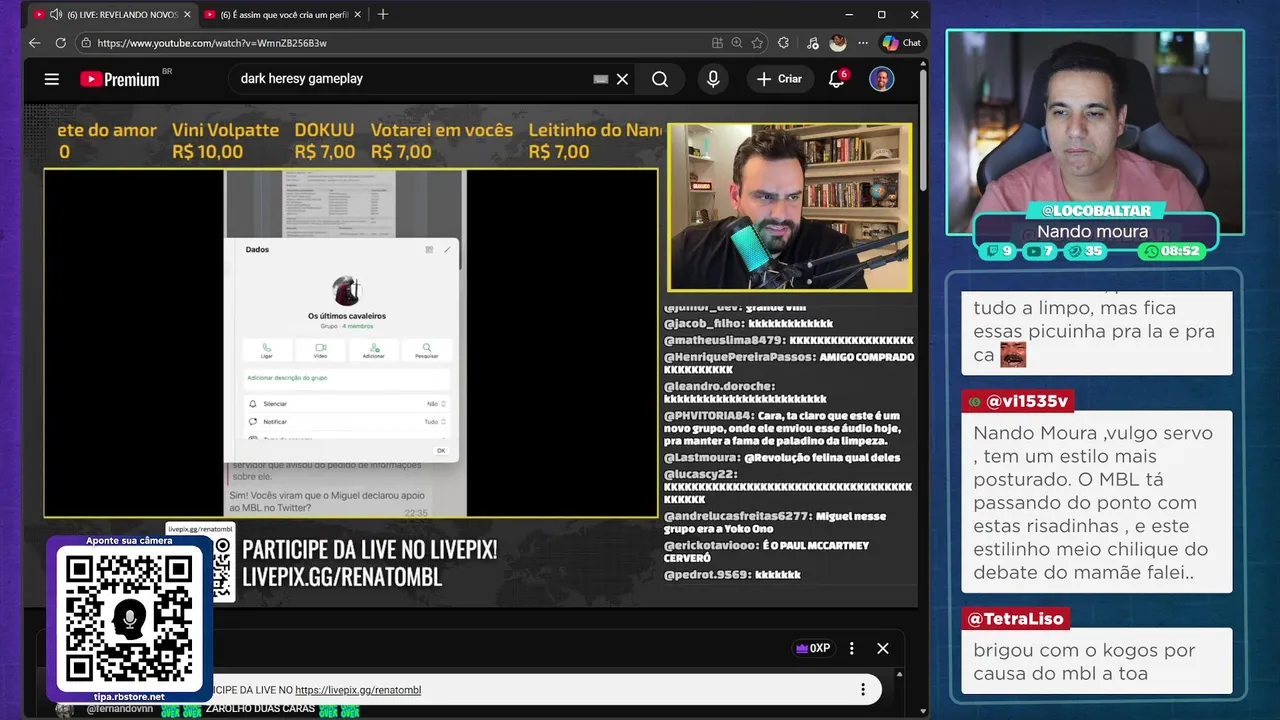Open browser profile picture
1280x720 pixels.
coord(838,43)
